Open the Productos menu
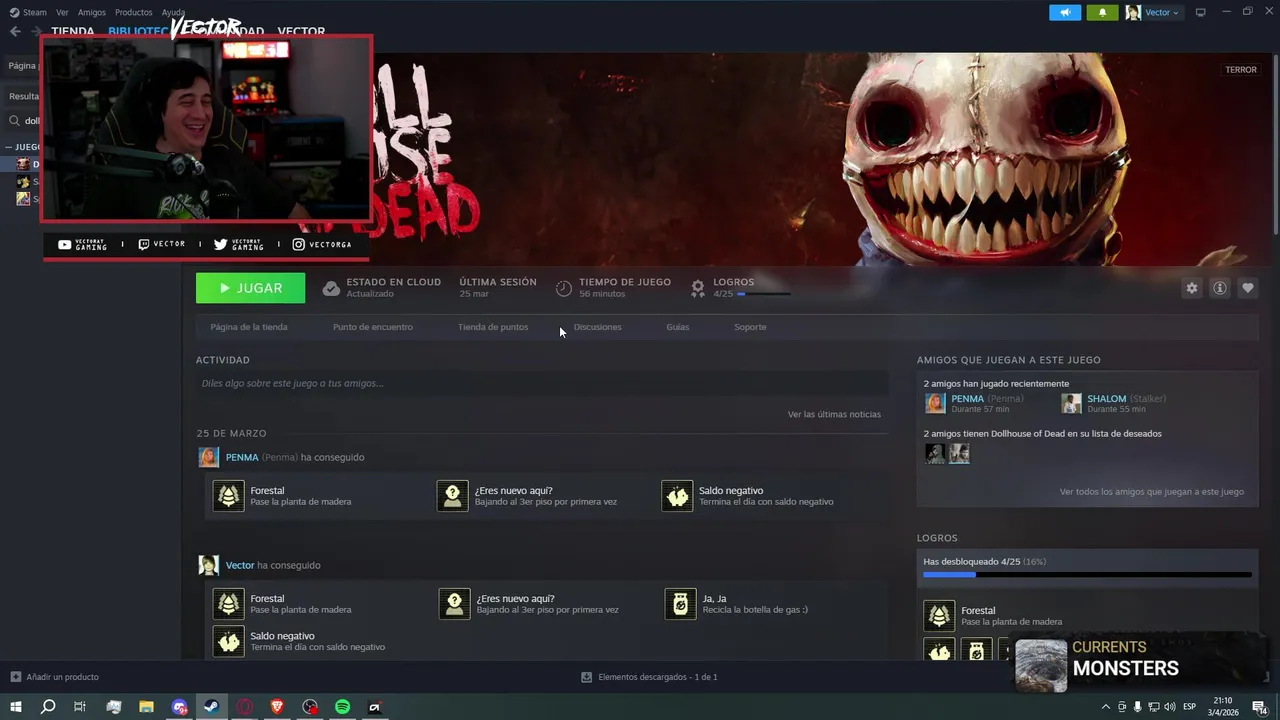 click(x=133, y=12)
